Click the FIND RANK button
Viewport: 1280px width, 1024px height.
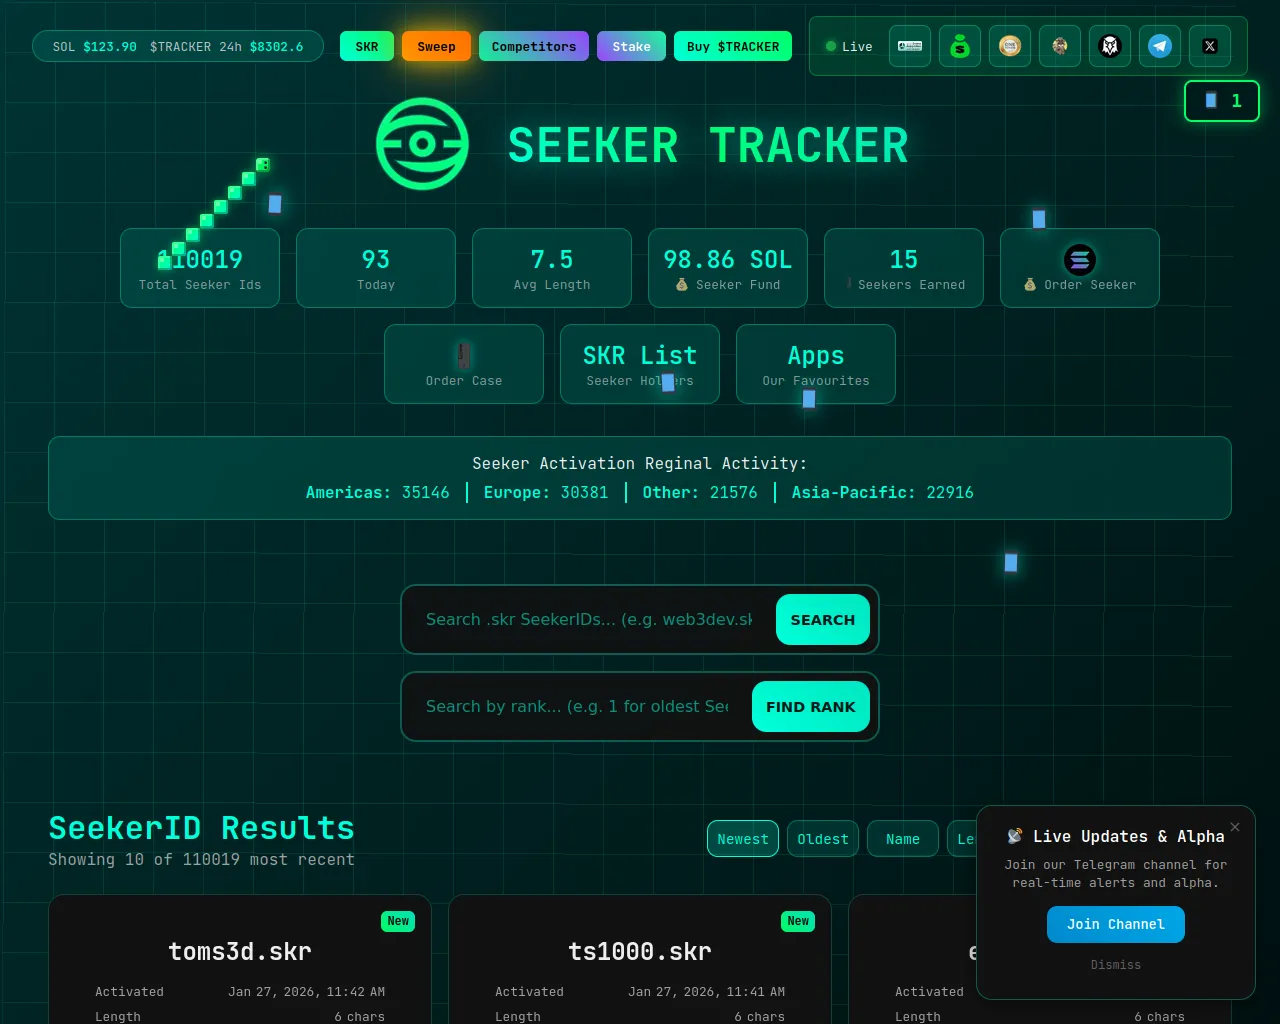811,707
